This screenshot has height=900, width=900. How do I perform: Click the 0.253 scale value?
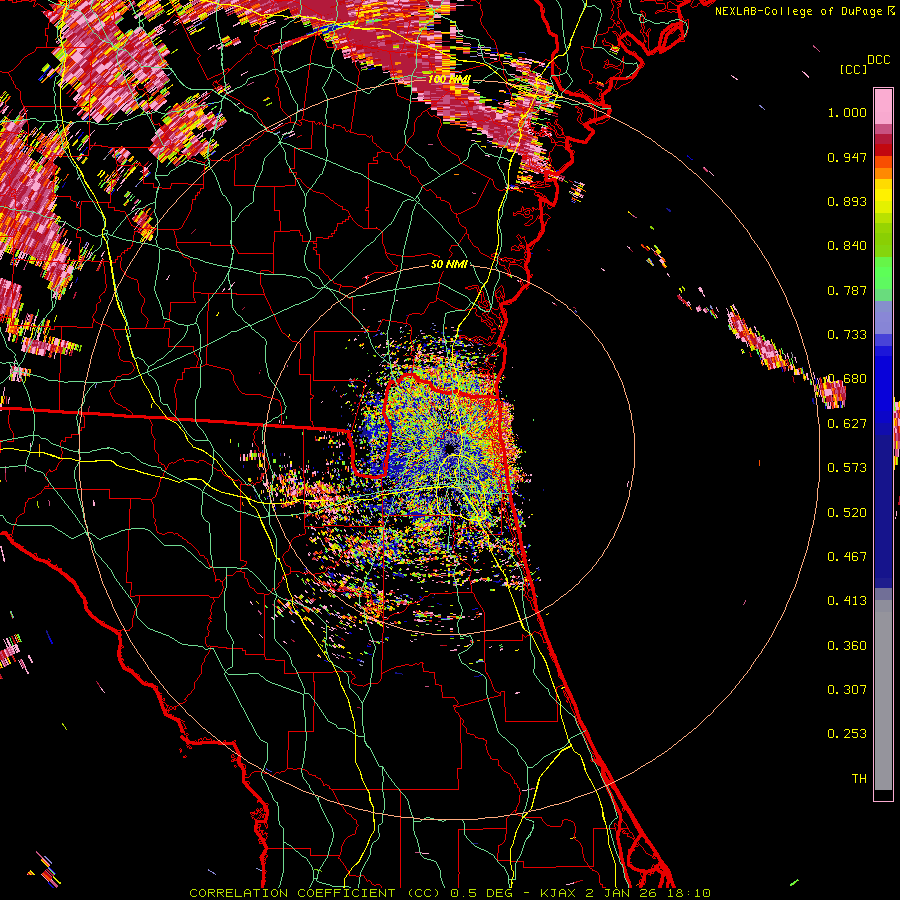point(847,734)
